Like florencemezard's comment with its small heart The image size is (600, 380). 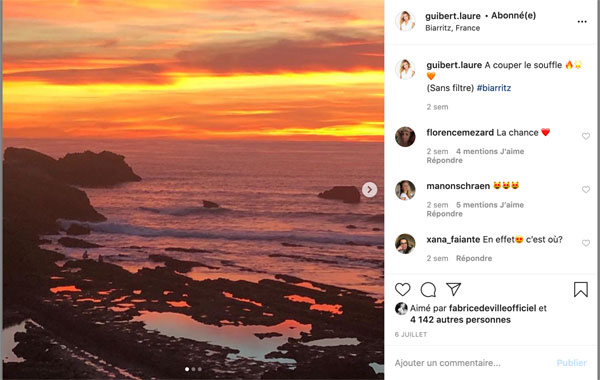[x=586, y=136]
